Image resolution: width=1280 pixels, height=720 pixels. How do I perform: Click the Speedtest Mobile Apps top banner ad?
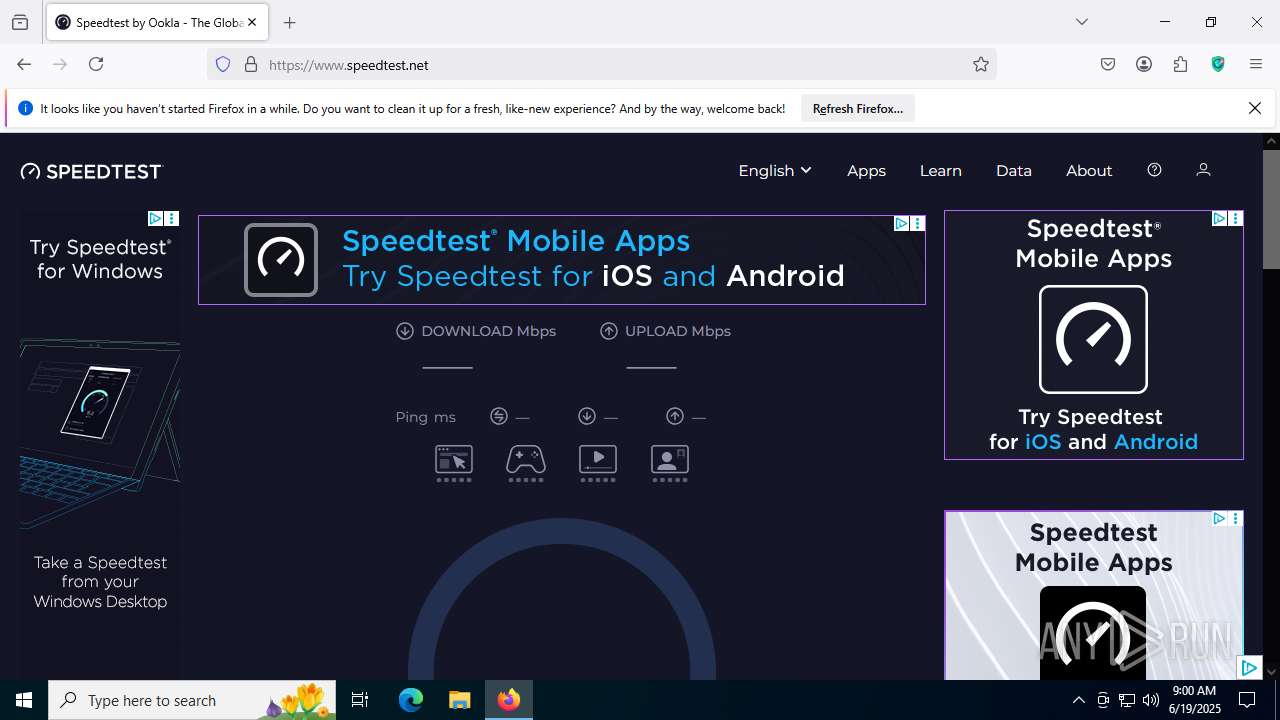coord(561,259)
